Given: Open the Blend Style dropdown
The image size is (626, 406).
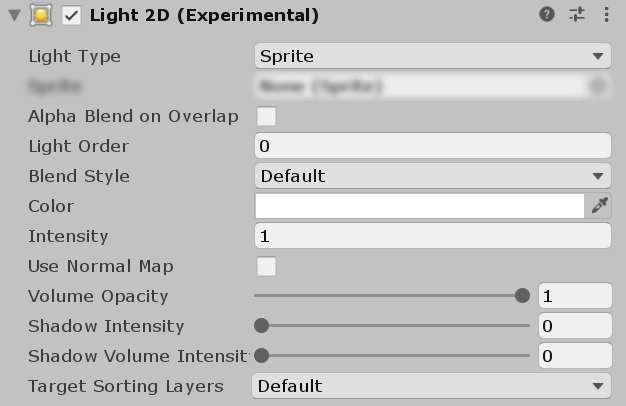Looking at the screenshot, I should click(432, 176).
